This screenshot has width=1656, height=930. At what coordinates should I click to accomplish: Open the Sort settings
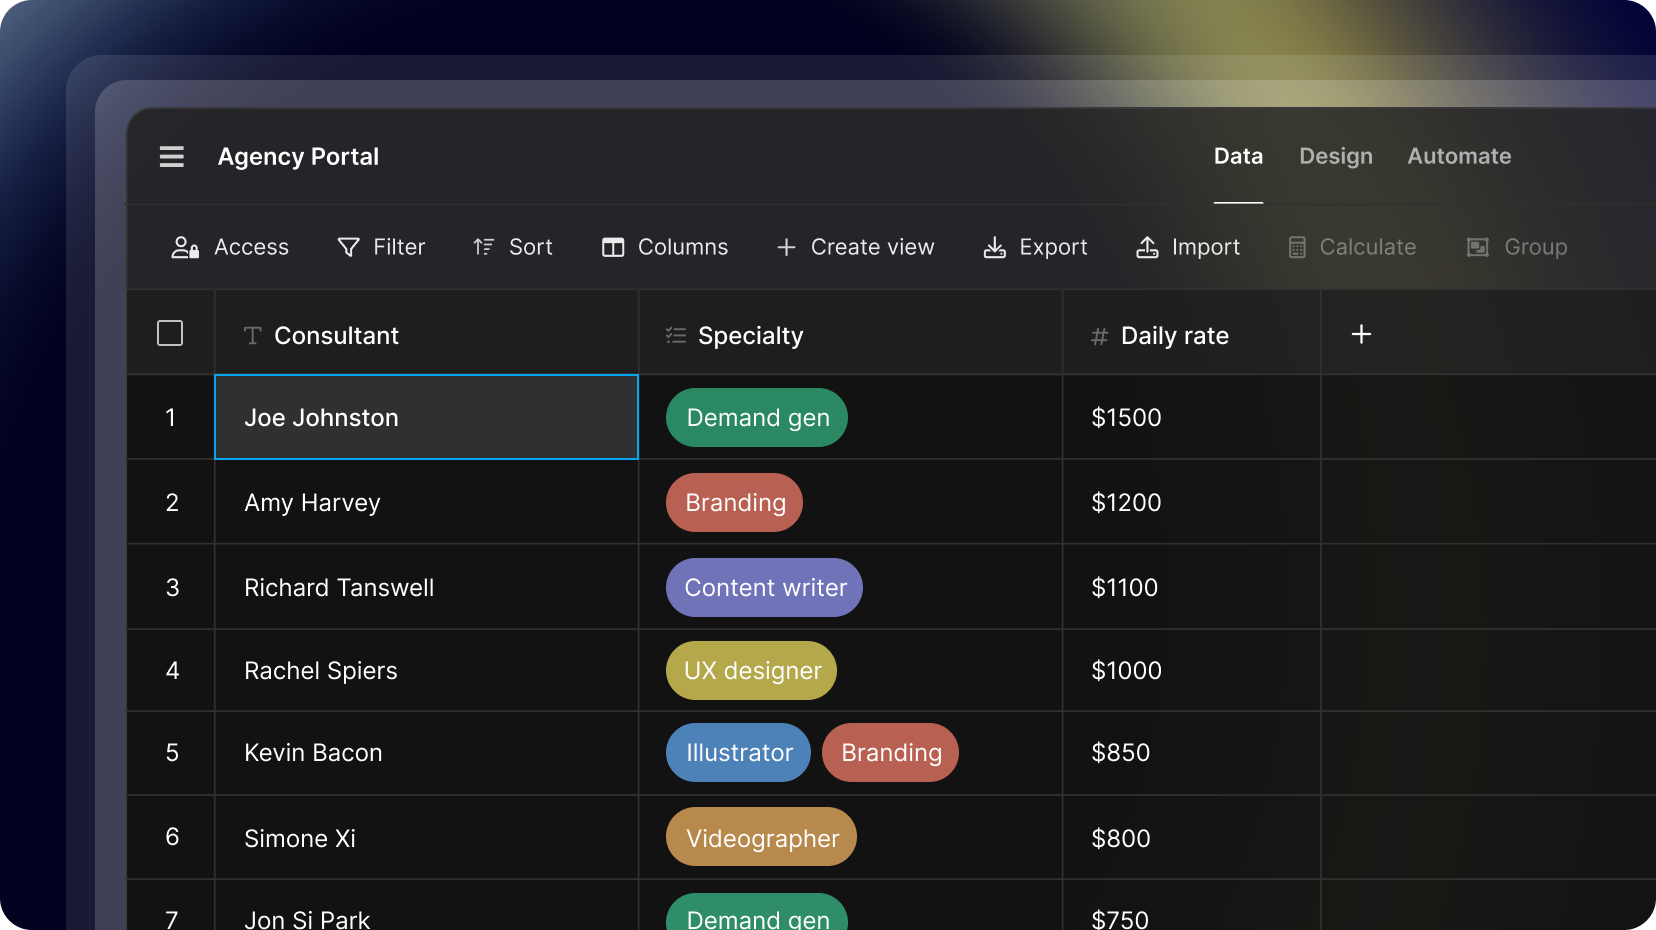point(512,247)
